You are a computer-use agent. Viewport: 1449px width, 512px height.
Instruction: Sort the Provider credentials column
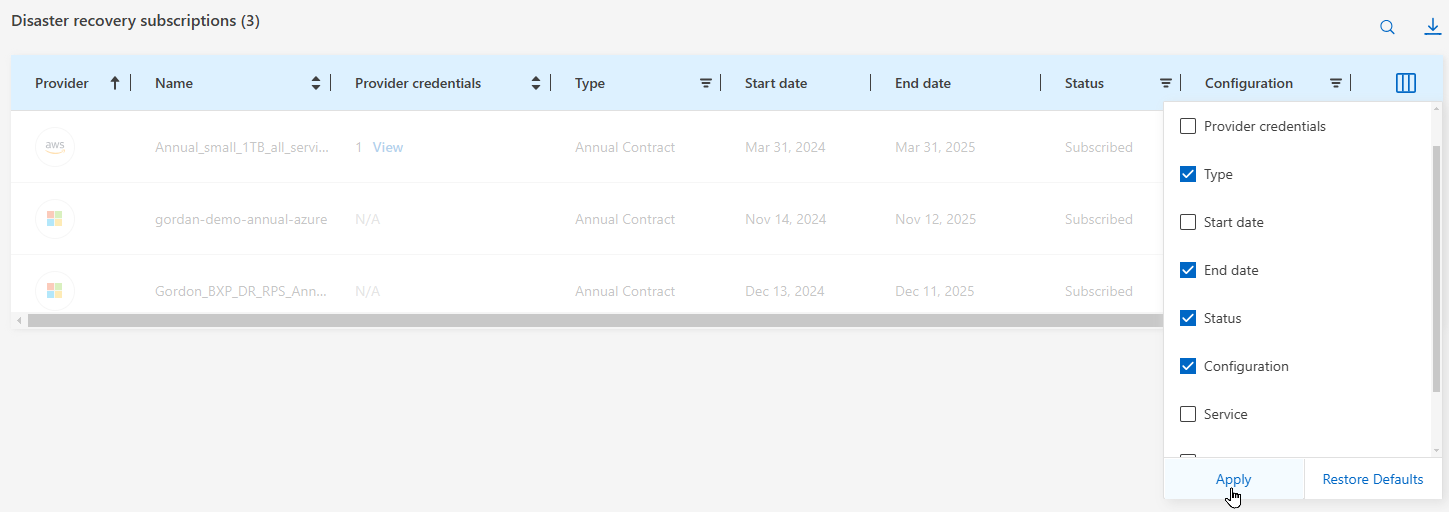pos(536,83)
